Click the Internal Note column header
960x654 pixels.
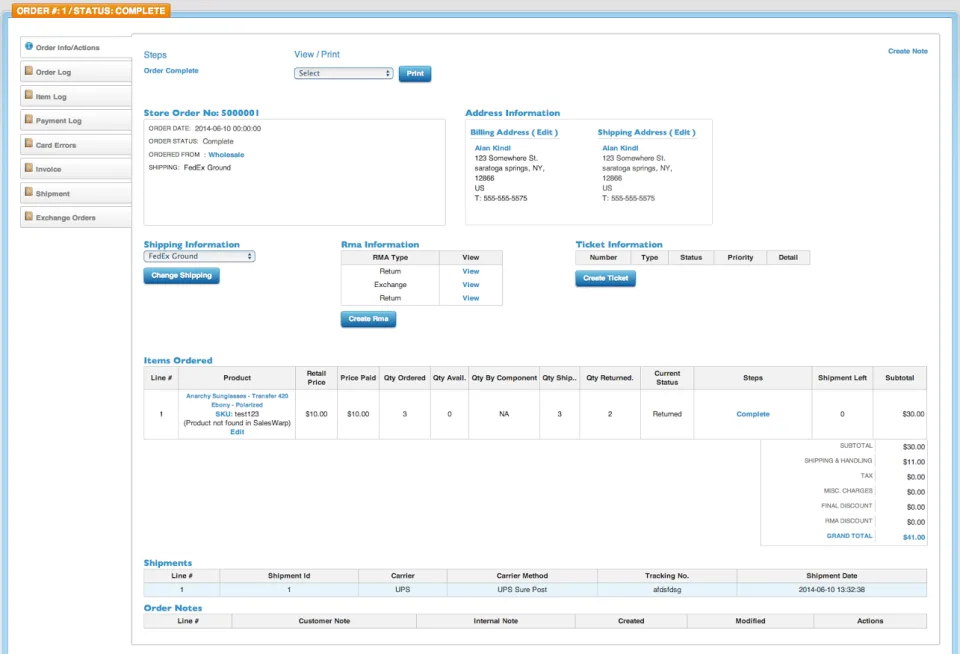click(x=495, y=621)
